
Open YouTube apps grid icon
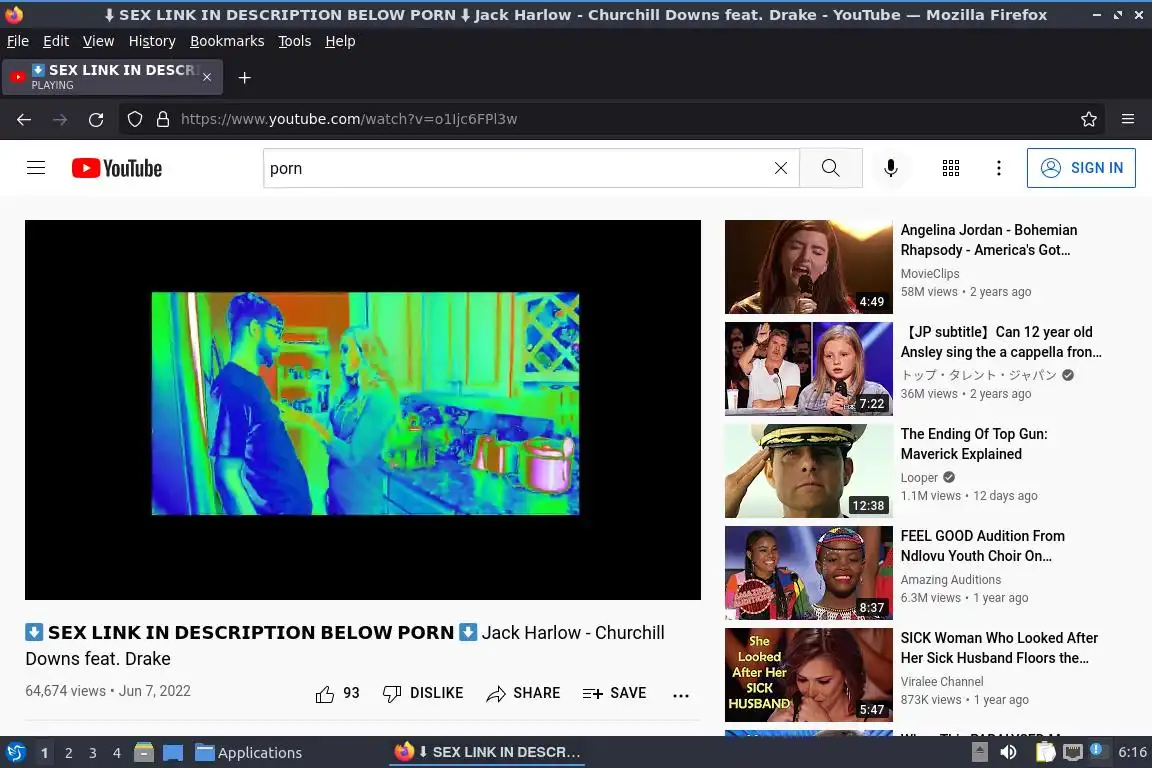click(x=951, y=168)
